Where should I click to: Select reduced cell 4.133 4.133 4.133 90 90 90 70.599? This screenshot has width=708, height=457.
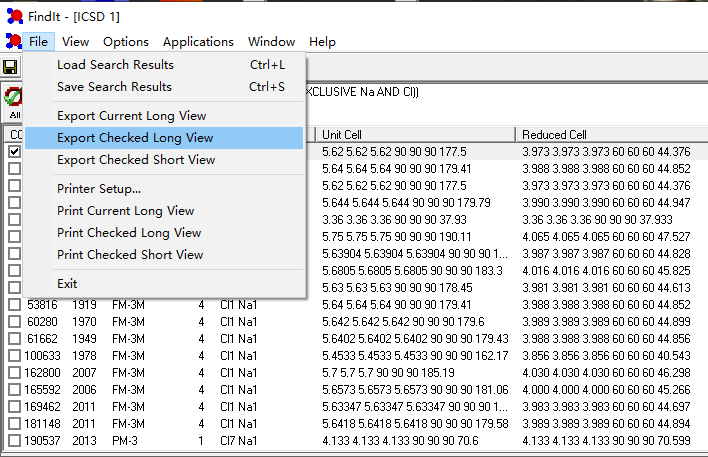606,441
